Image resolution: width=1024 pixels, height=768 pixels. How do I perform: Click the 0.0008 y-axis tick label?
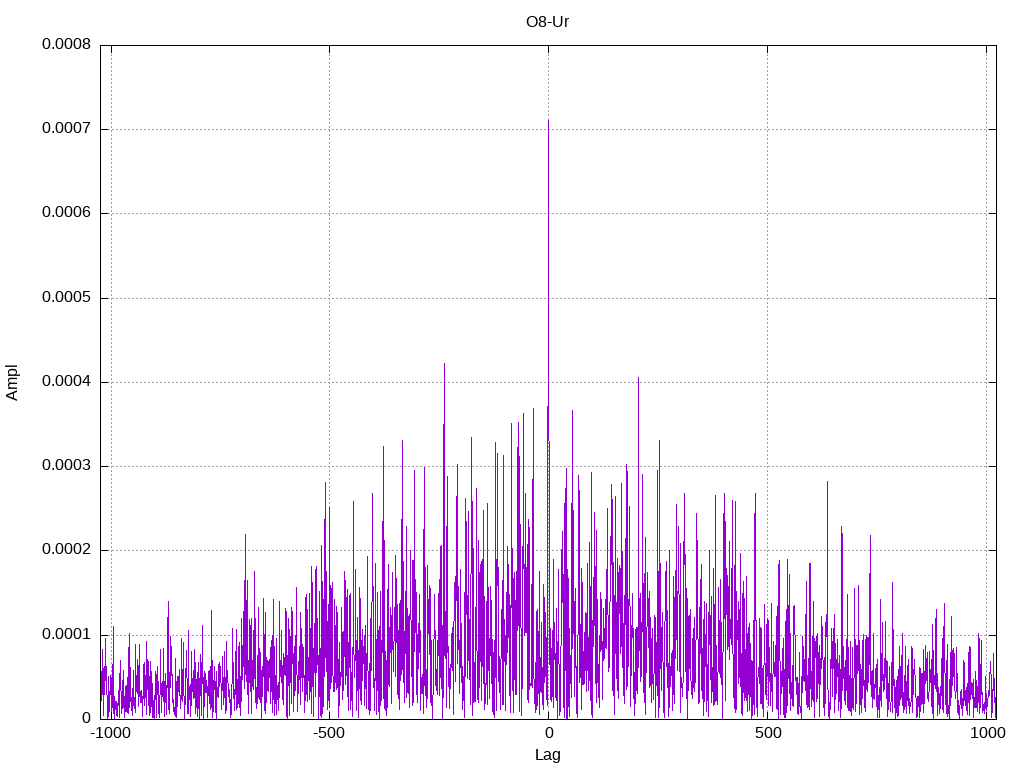tap(67, 44)
